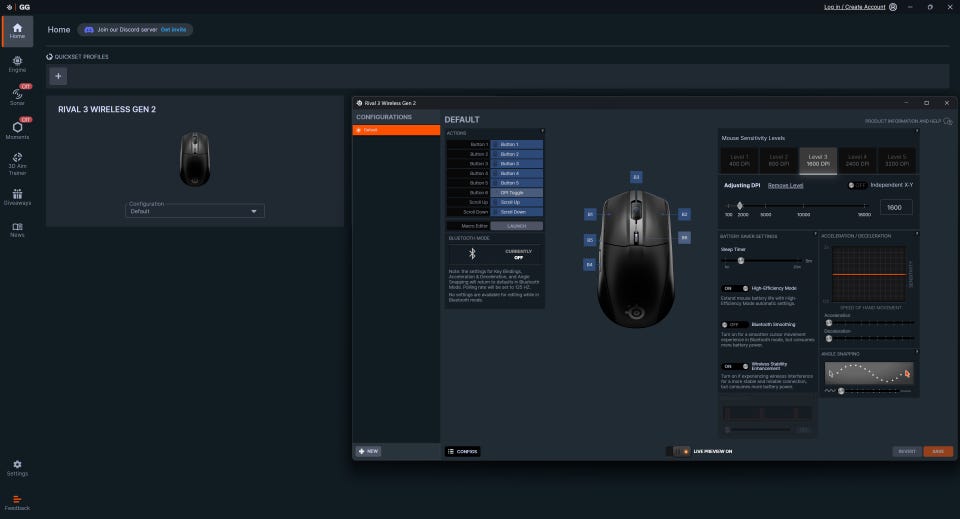Click the Get invite Discord link
The image size is (960, 519).
(x=173, y=29)
